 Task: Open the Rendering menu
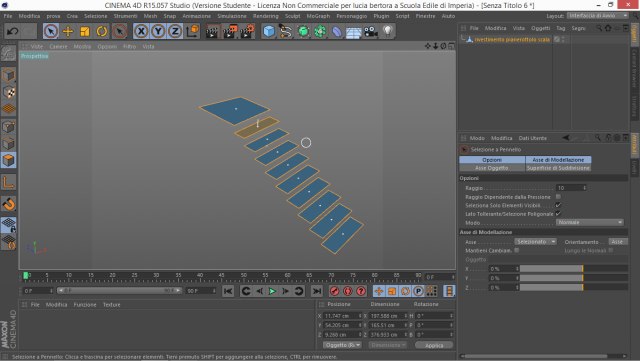click(265, 16)
